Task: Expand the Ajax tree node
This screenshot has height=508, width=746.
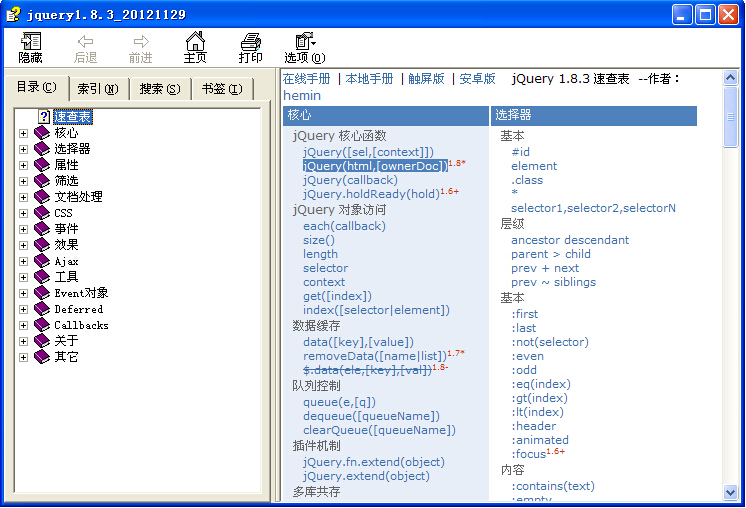Action: tap(23, 262)
